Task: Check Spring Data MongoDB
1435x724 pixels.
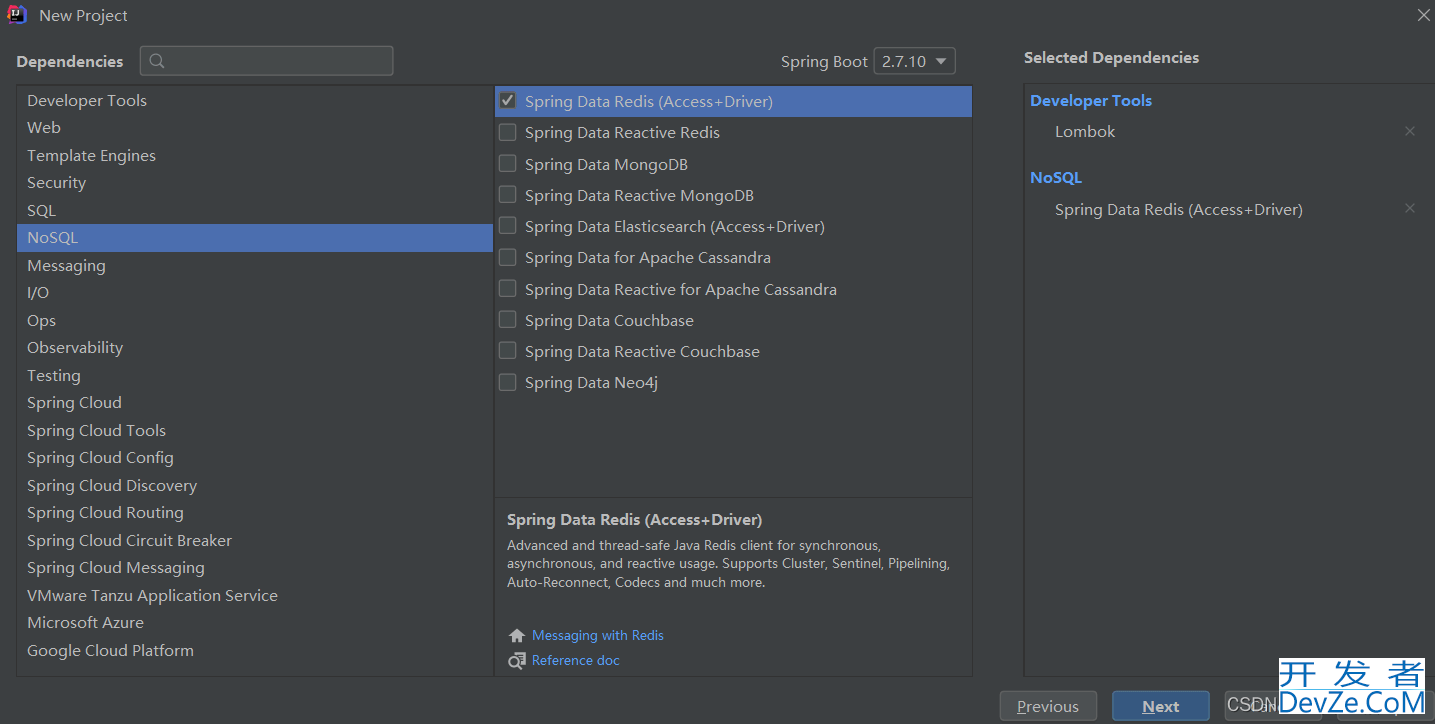Action: tap(508, 164)
